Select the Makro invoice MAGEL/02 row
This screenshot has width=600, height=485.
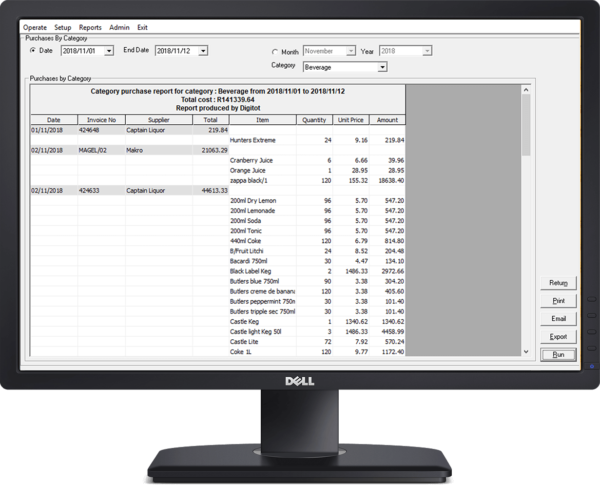click(129, 150)
